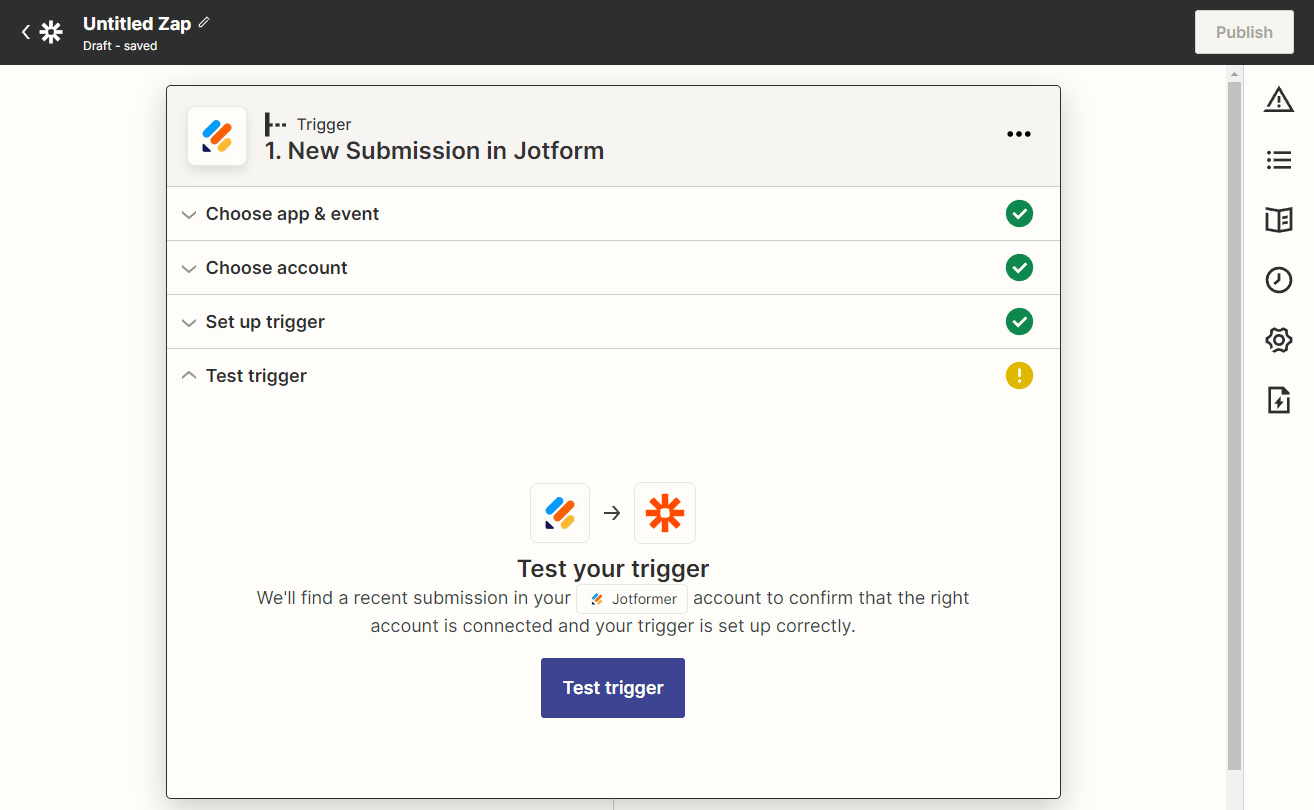The image size is (1314, 810).
Task: Open the warning issues sidebar icon
Action: (x=1278, y=100)
